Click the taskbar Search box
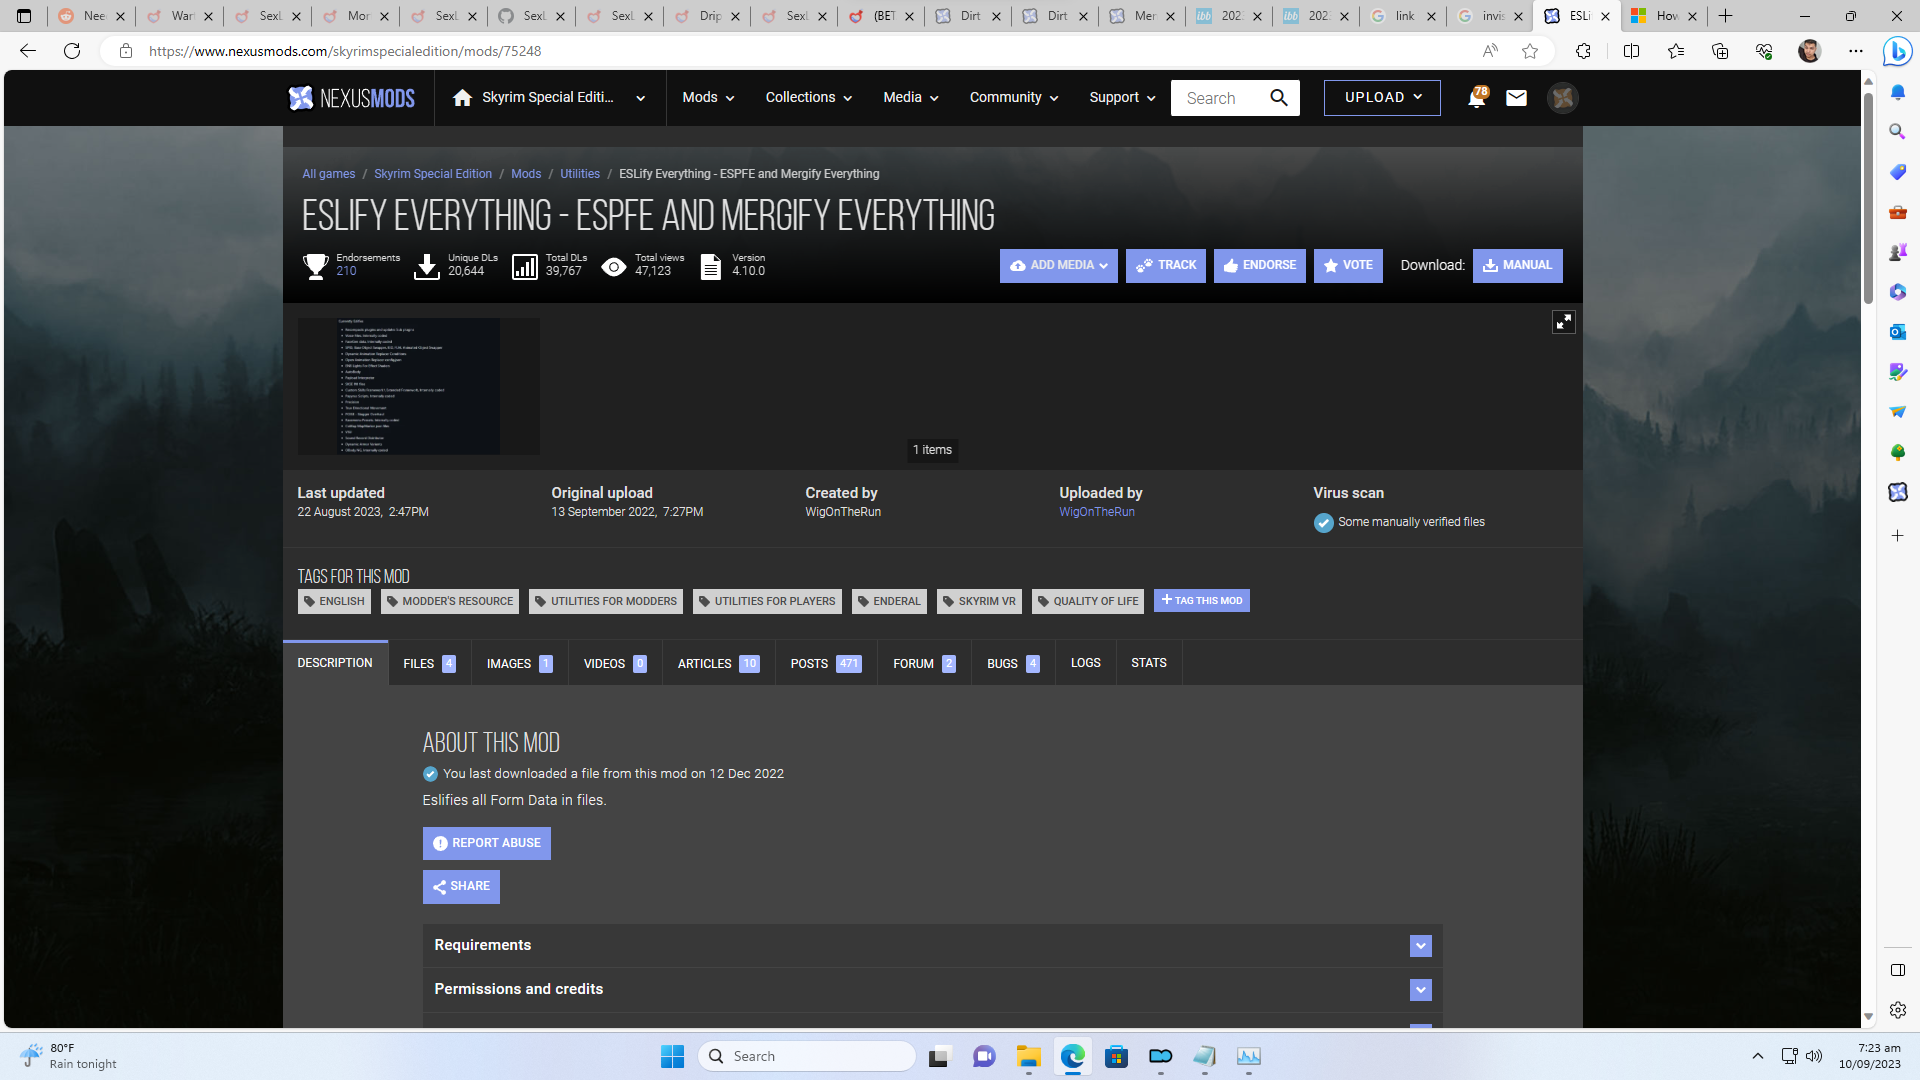1920x1080 pixels. click(807, 1056)
